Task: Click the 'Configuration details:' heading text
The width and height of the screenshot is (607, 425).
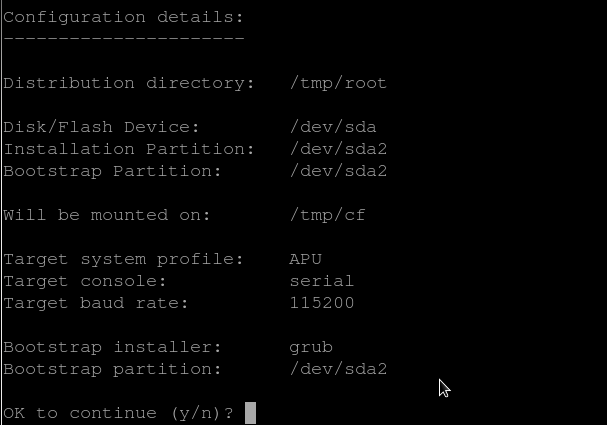Action: [x=123, y=17]
